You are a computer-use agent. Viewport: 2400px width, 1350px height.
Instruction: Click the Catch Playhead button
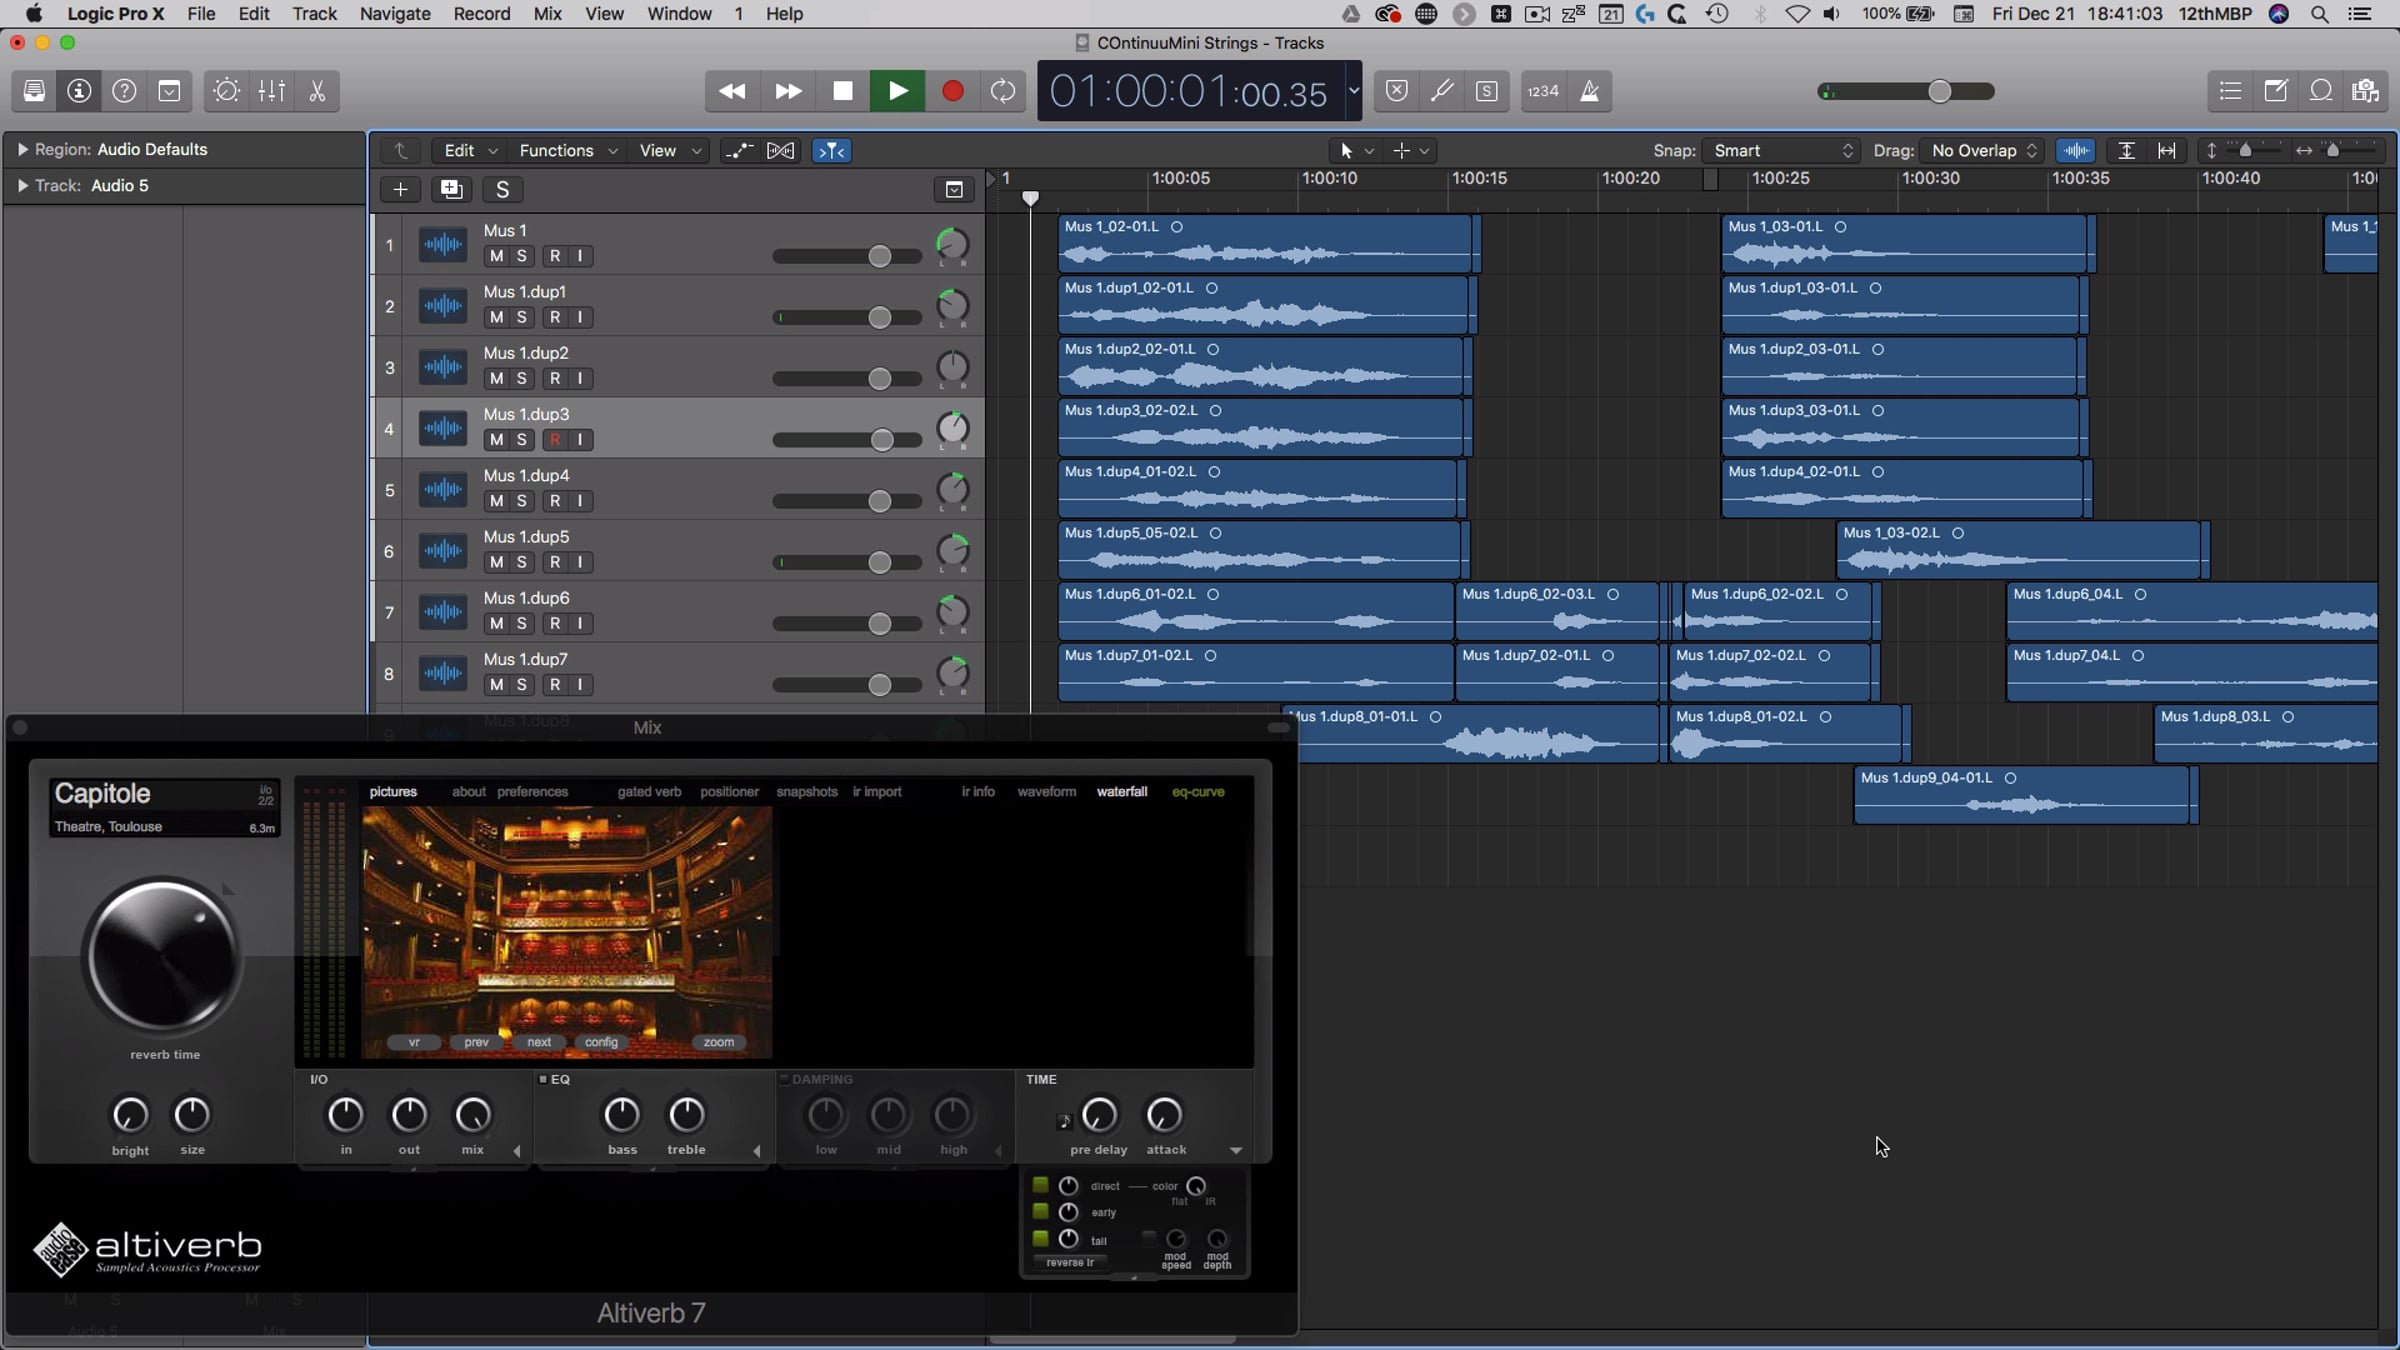pos(831,151)
